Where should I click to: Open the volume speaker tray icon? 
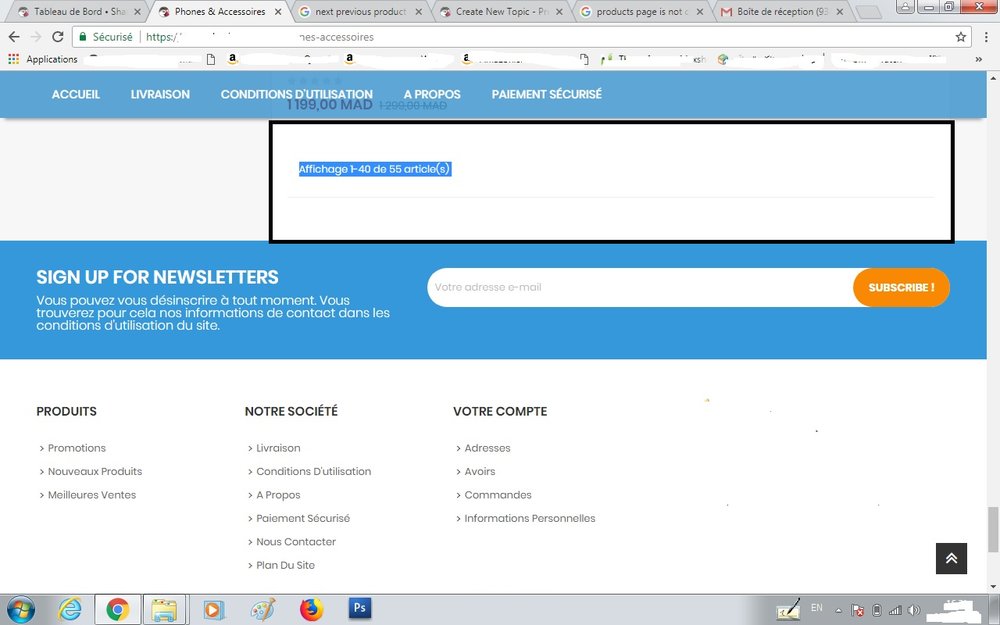pos(913,610)
